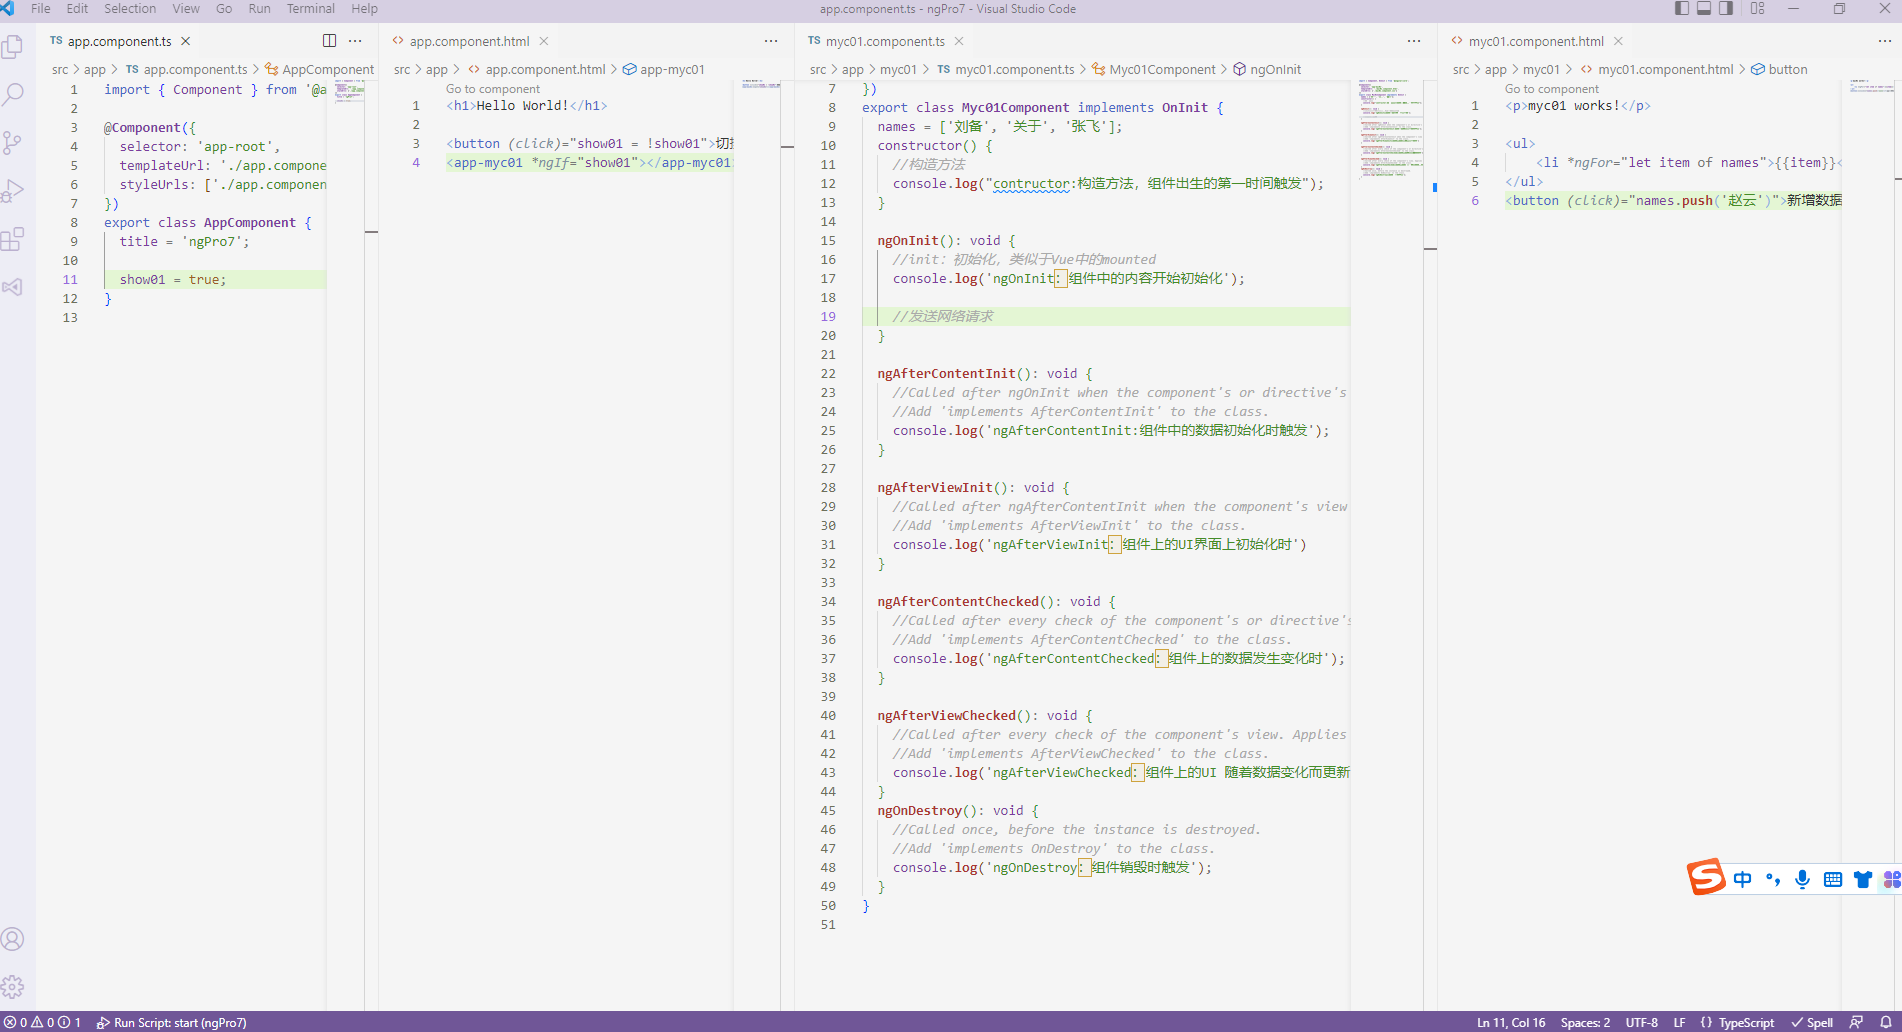Open the Explorer view in activity bar
This screenshot has height=1032, width=1902.
[13, 47]
